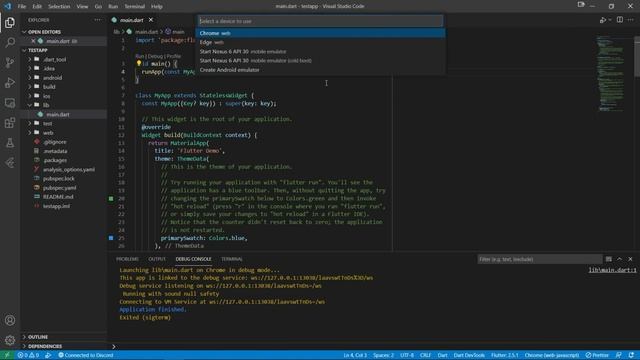Open editor more actions ellipsis
This screenshot has width=640, height=360.
631,20
